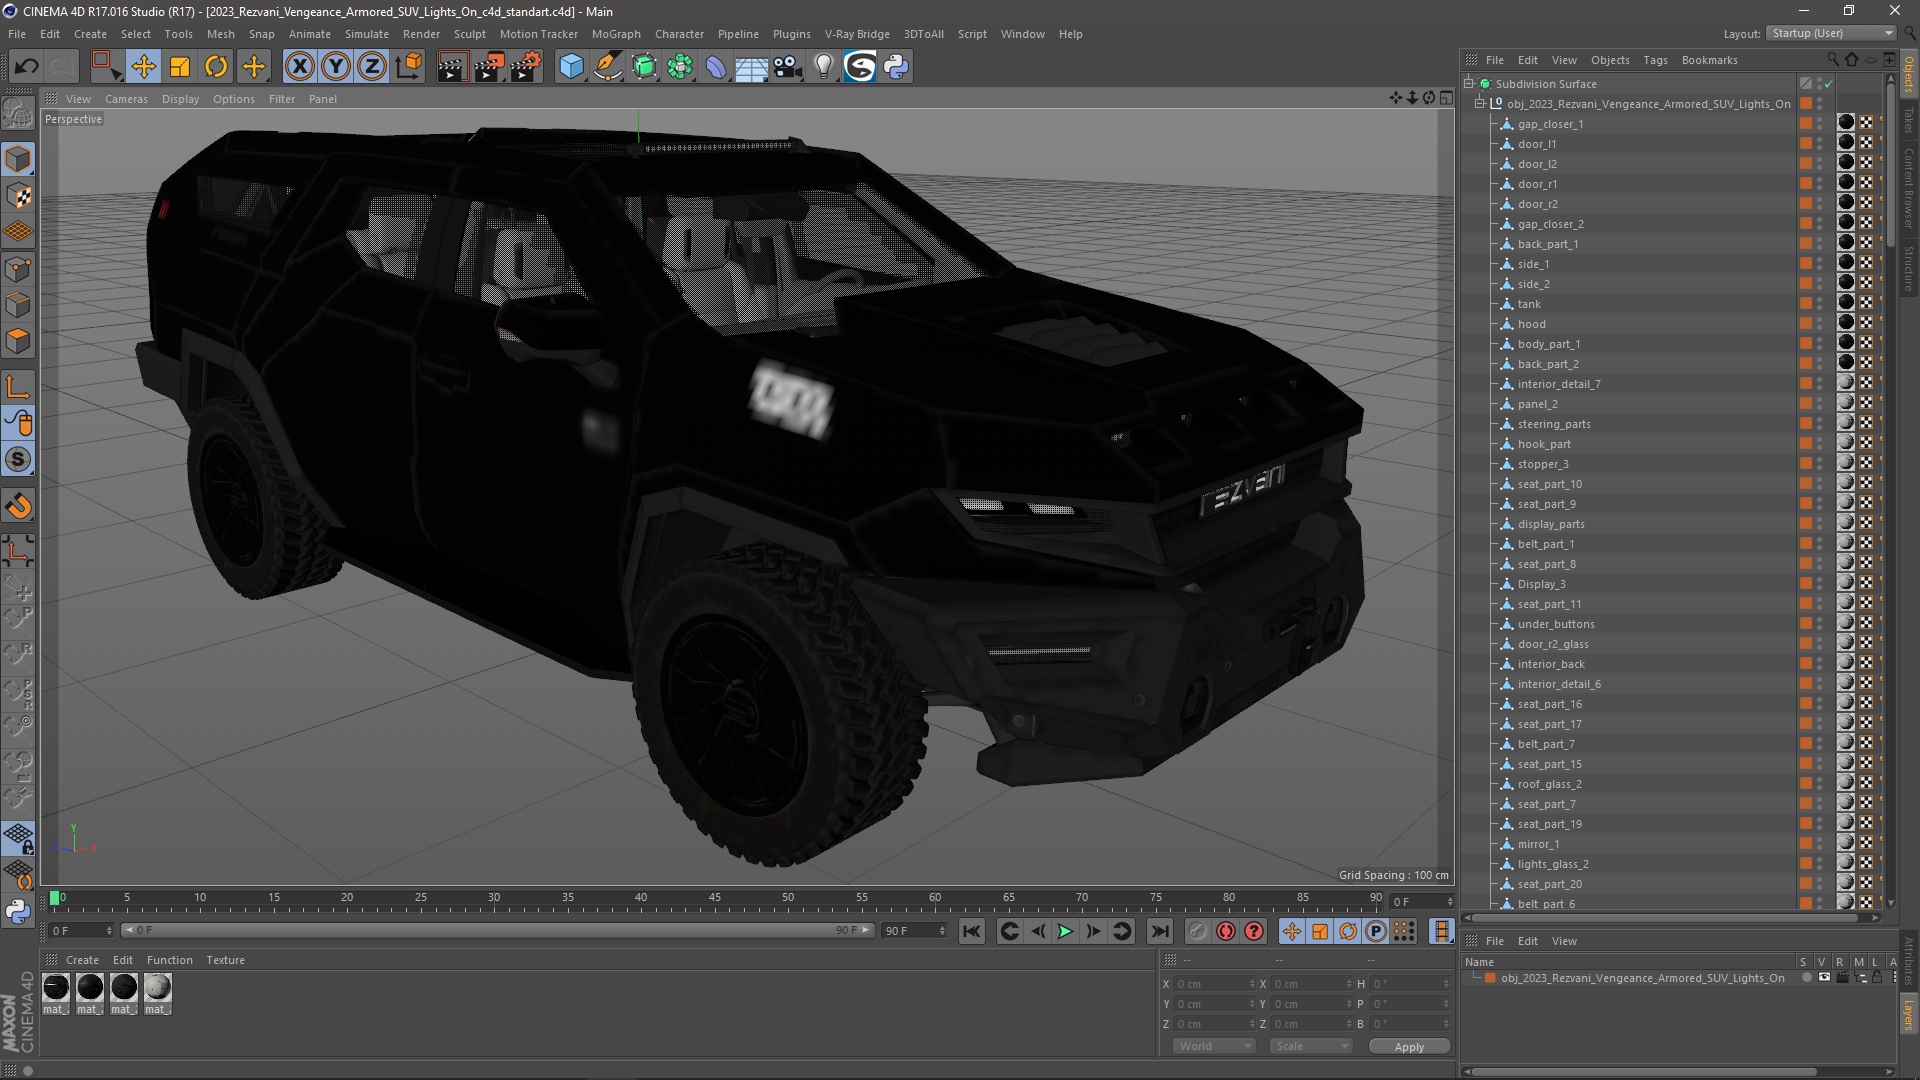This screenshot has height=1080, width=1920.
Task: Click the Undo arrow icon
Action: point(26,67)
